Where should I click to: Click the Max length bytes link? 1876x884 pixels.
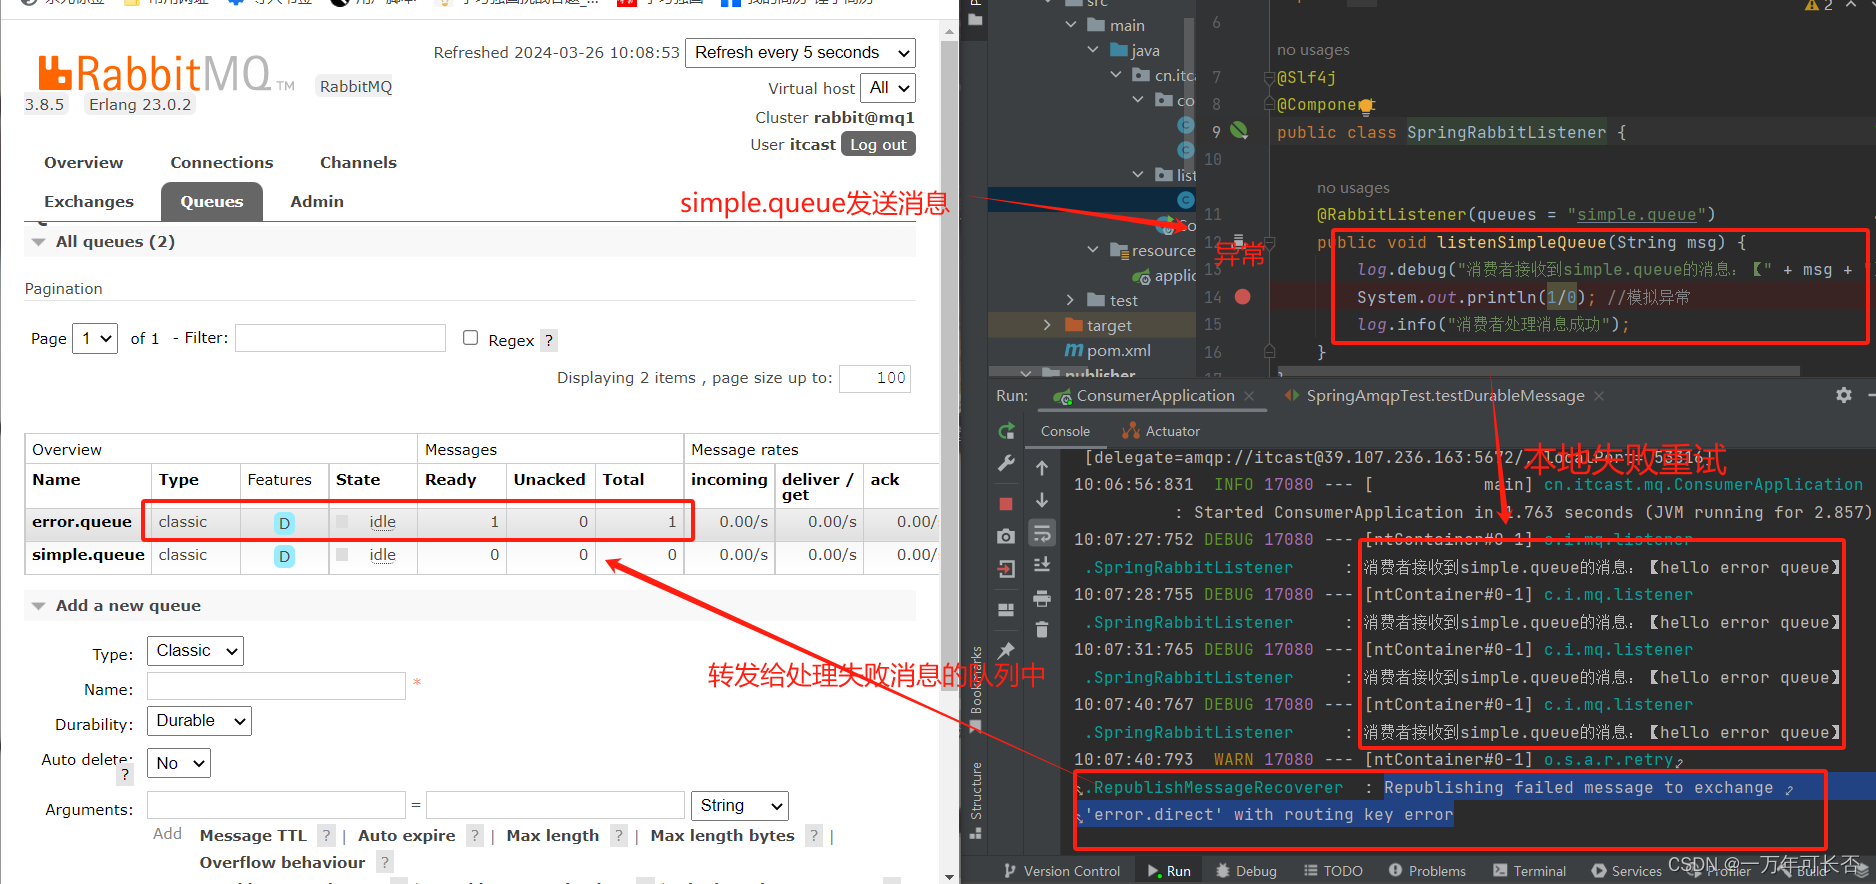(x=722, y=835)
